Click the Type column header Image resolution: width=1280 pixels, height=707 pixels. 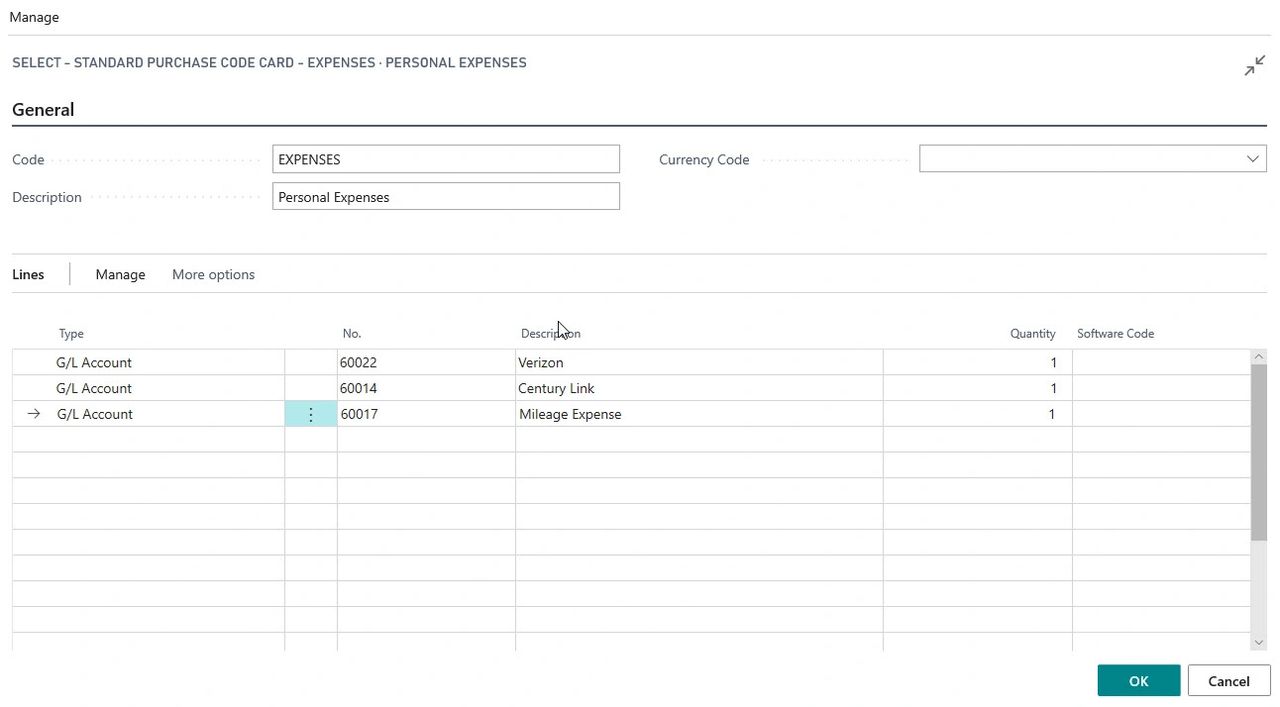(x=71, y=333)
